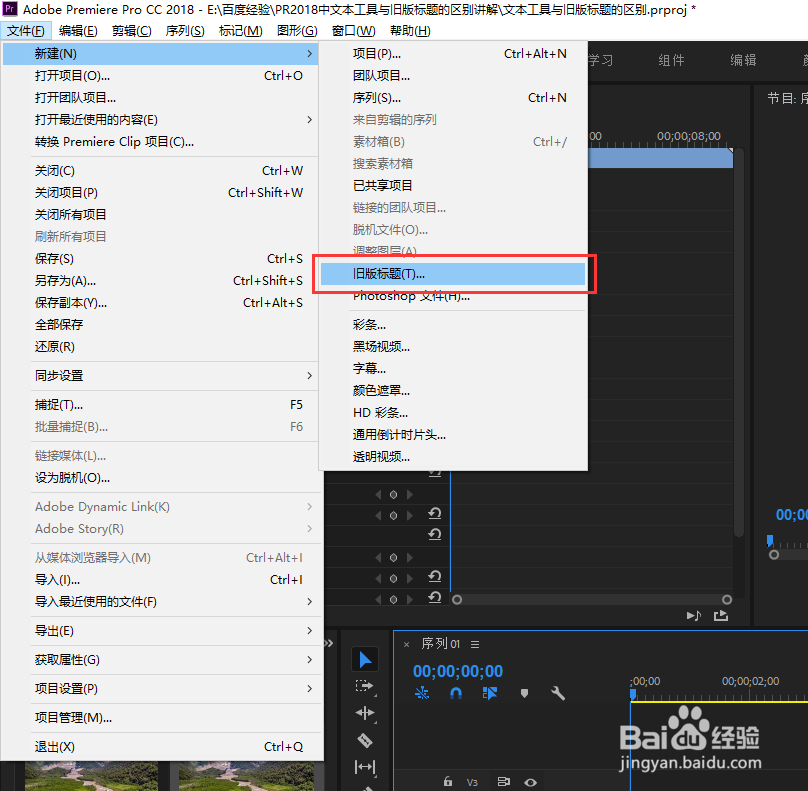Click the Effect Controls vertical scrollbar
Screen dimensions: 808x791
point(738,343)
